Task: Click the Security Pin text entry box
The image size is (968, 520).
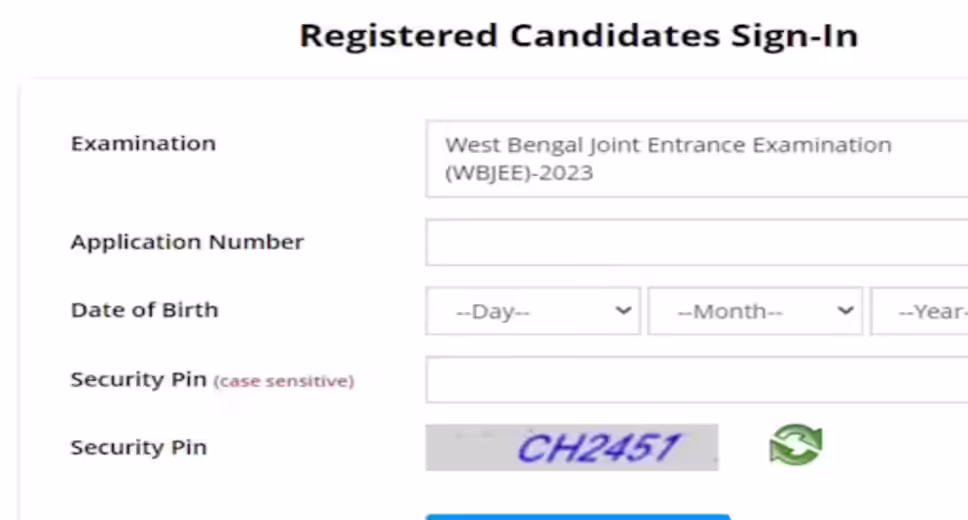Action: coord(696,380)
